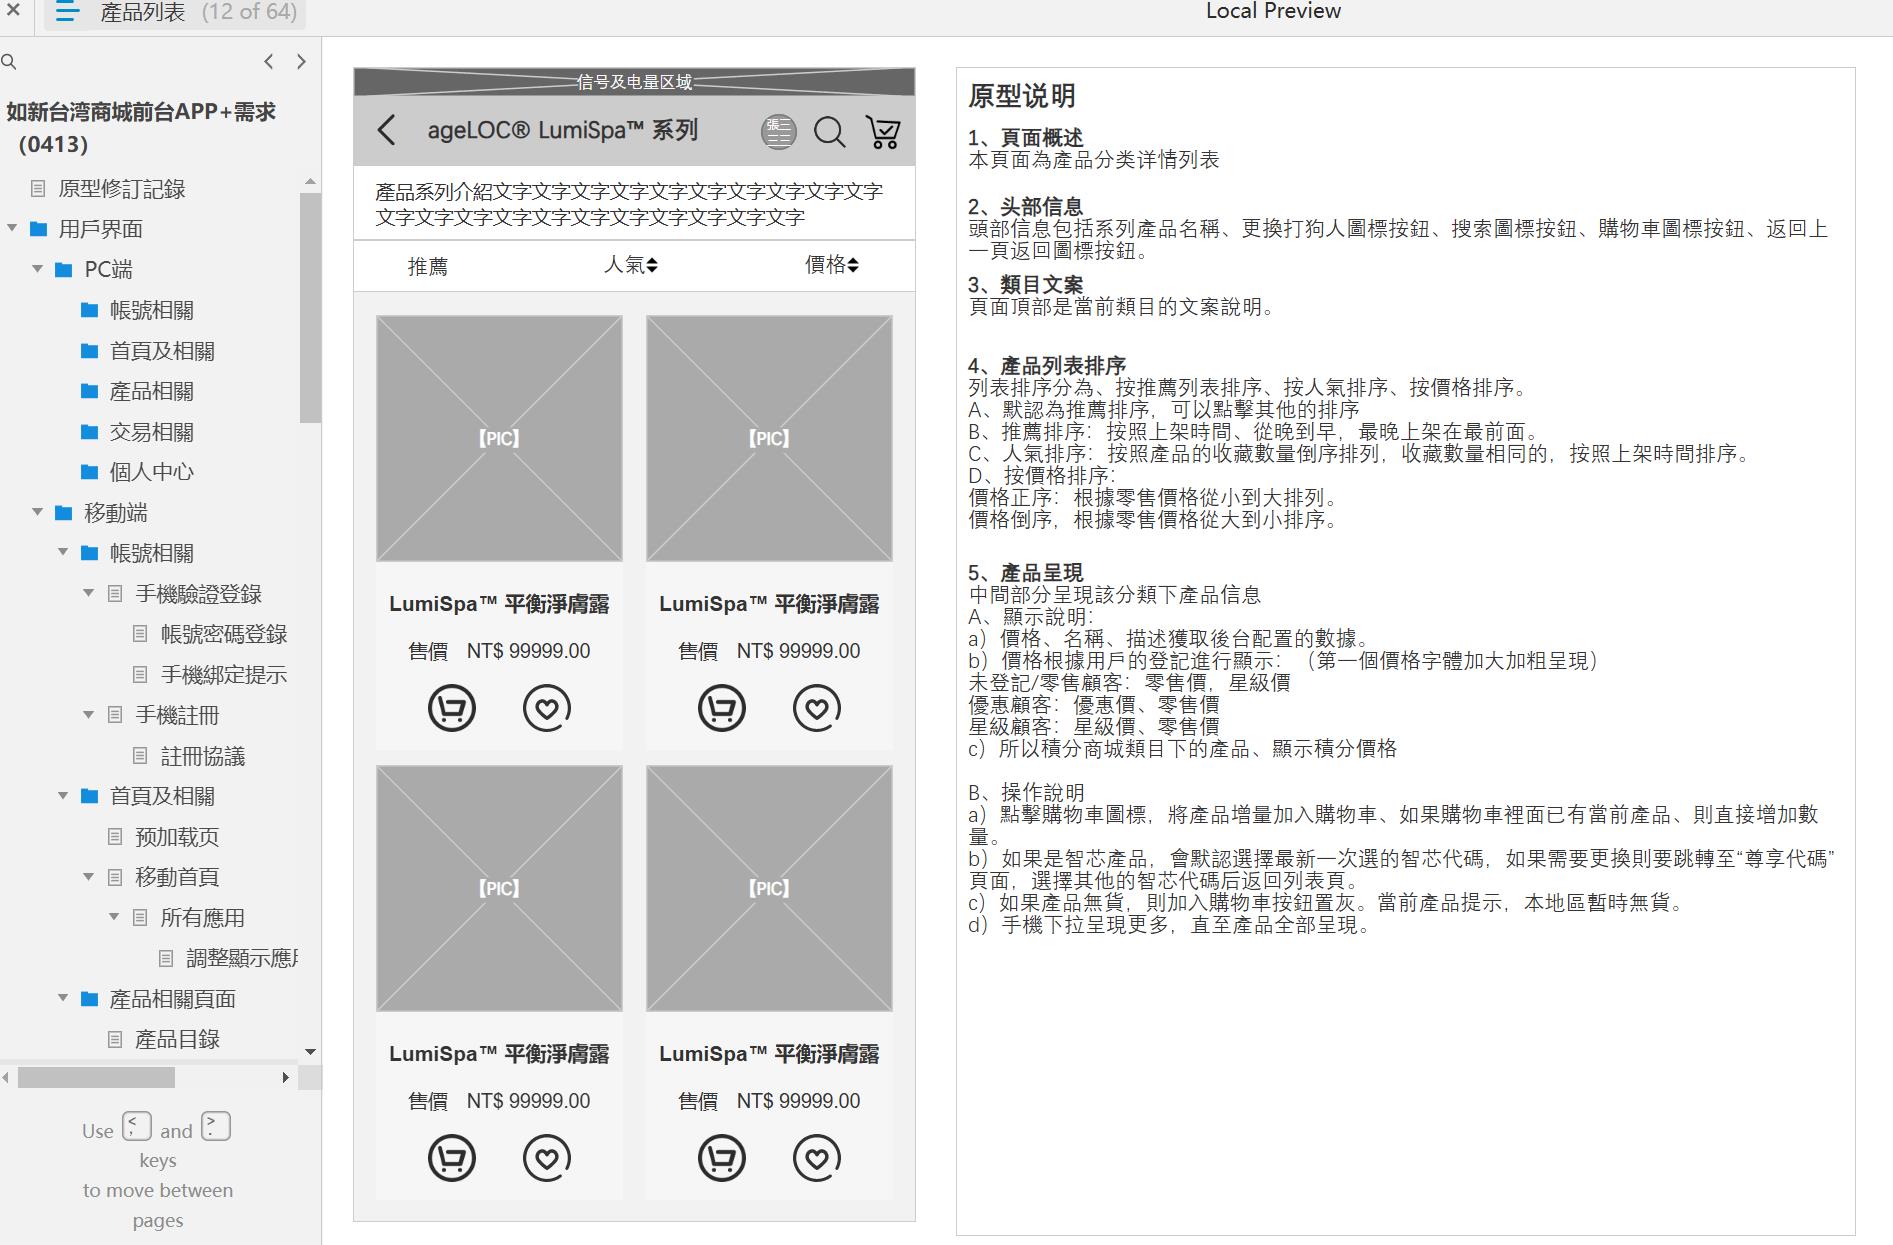Open 帳號相關 folder under PC端
Screen dimensions: 1893x1245
(x=151, y=311)
